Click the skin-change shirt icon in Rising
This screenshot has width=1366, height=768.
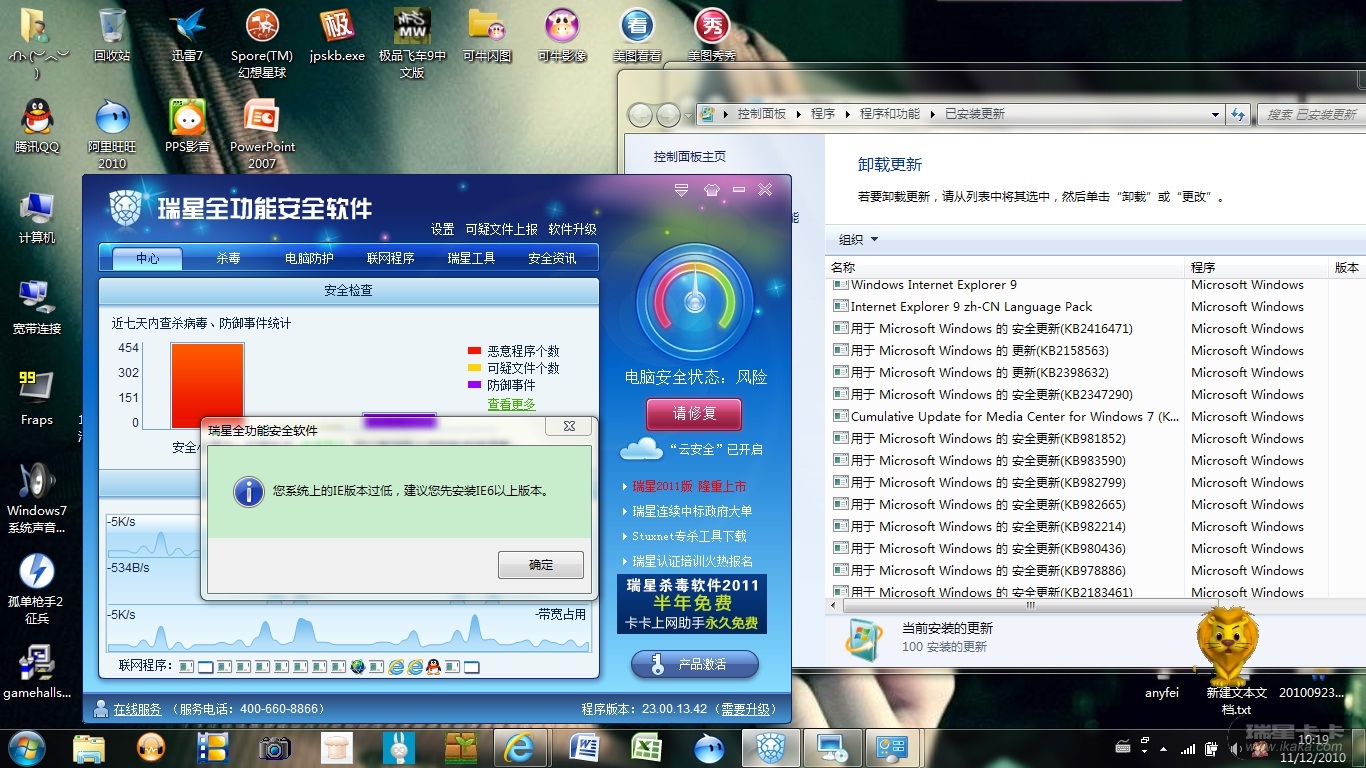click(712, 189)
